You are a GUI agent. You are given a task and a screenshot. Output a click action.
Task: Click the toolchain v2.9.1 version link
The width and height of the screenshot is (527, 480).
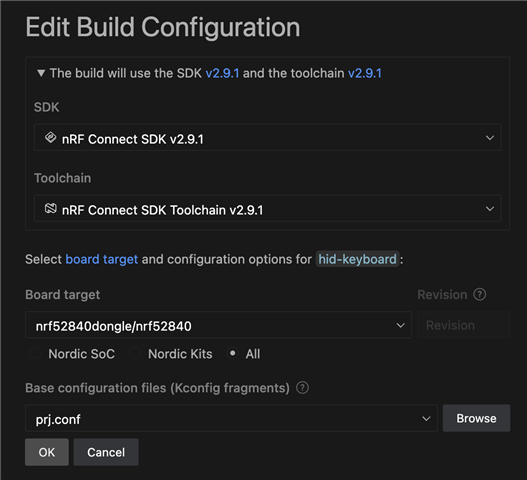[x=365, y=73]
